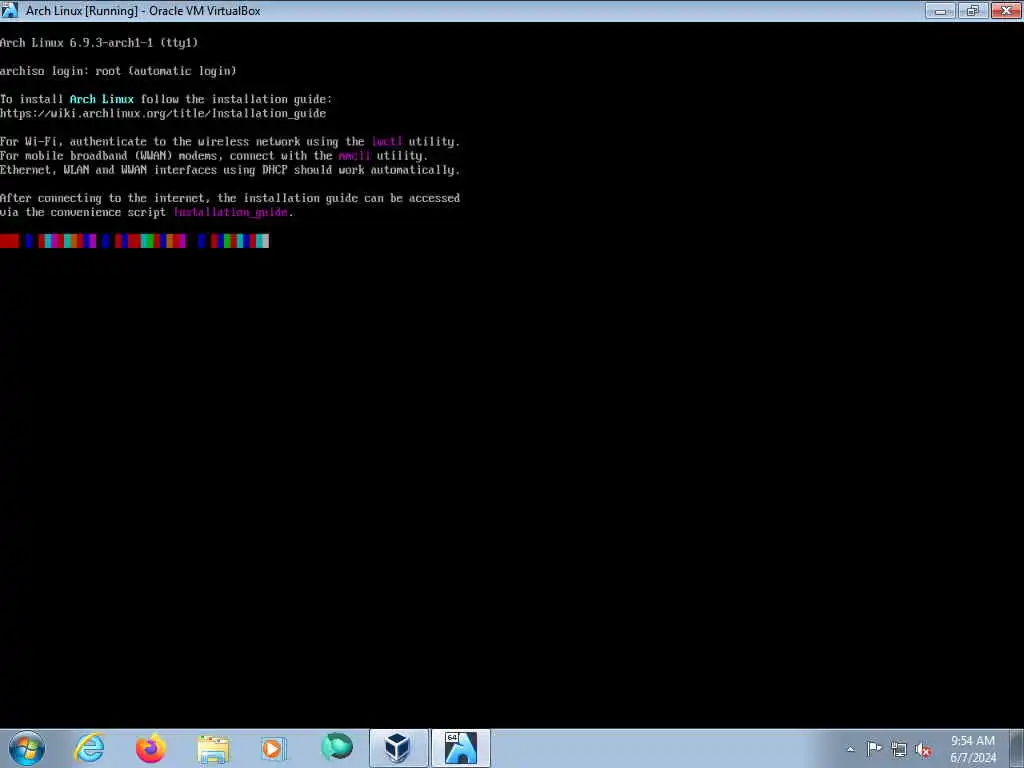Show hidden system tray icons
This screenshot has height=768, width=1024.
tap(850, 750)
